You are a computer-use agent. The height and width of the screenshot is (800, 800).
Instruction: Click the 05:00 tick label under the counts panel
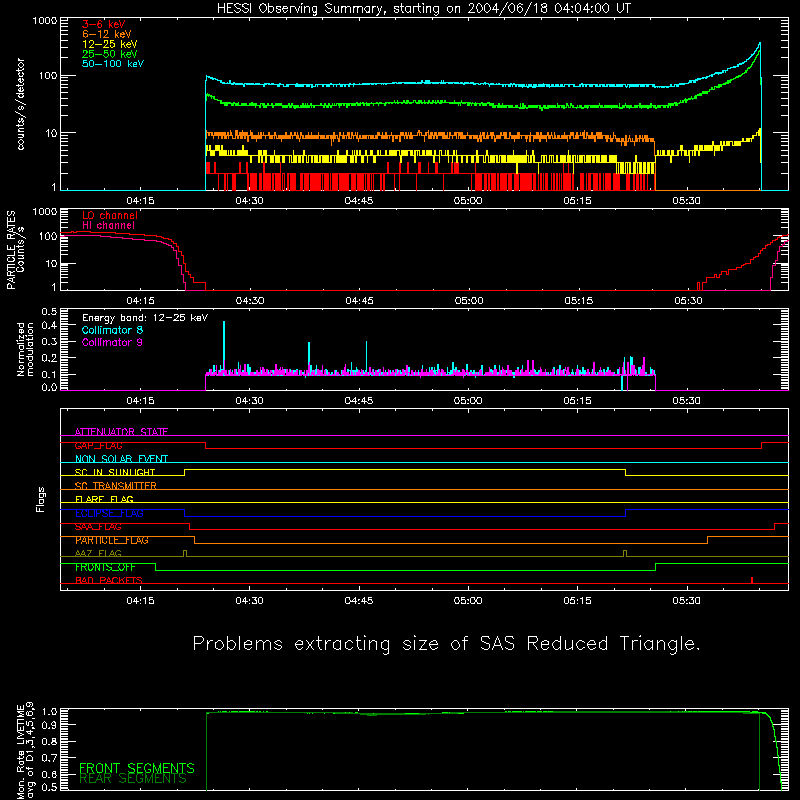[x=468, y=201]
